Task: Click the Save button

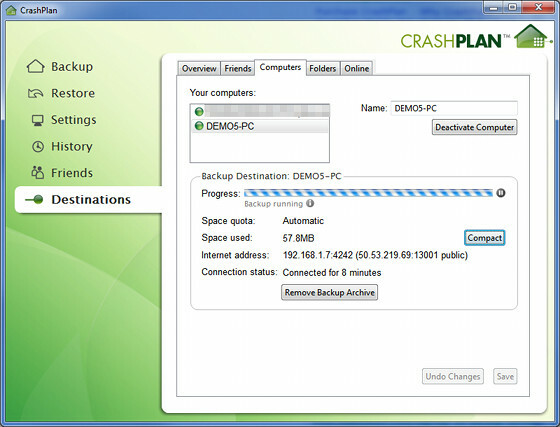Action: pos(505,376)
